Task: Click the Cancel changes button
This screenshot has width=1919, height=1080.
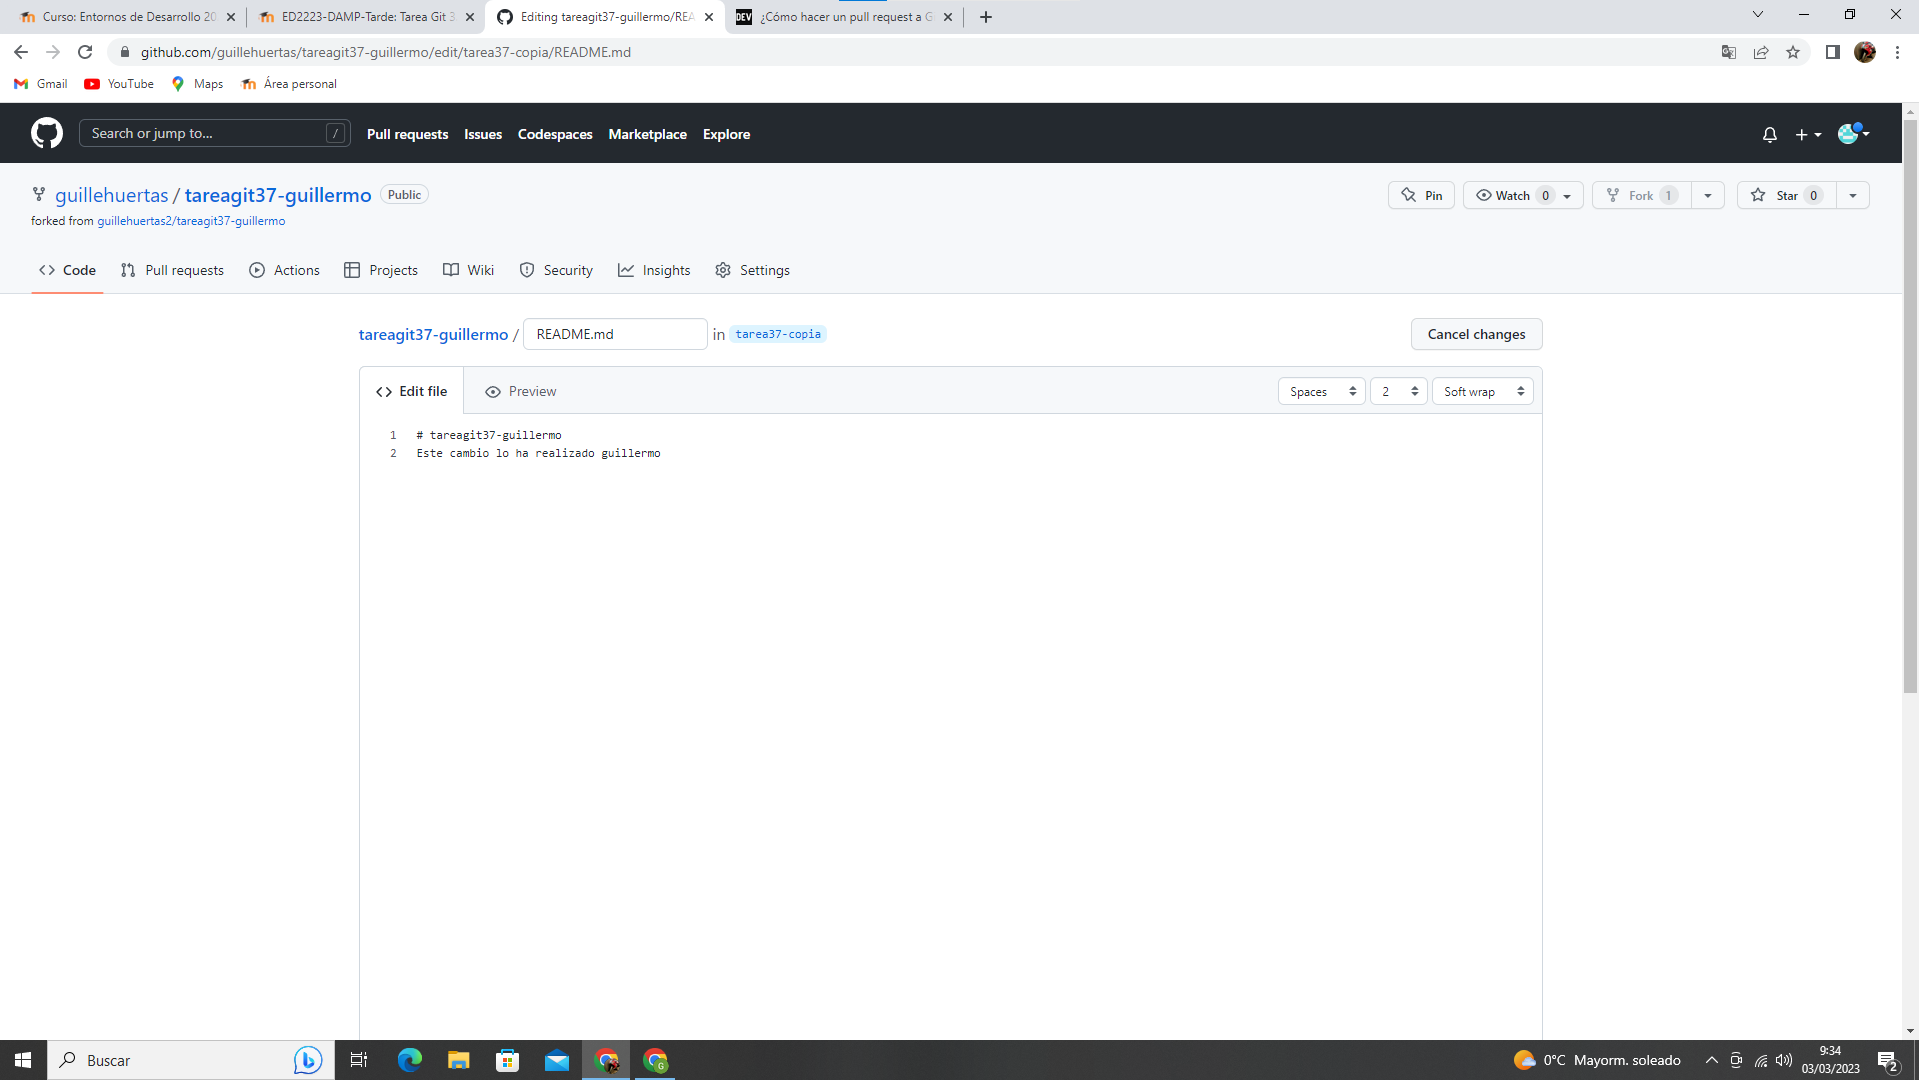Action: tap(1476, 334)
